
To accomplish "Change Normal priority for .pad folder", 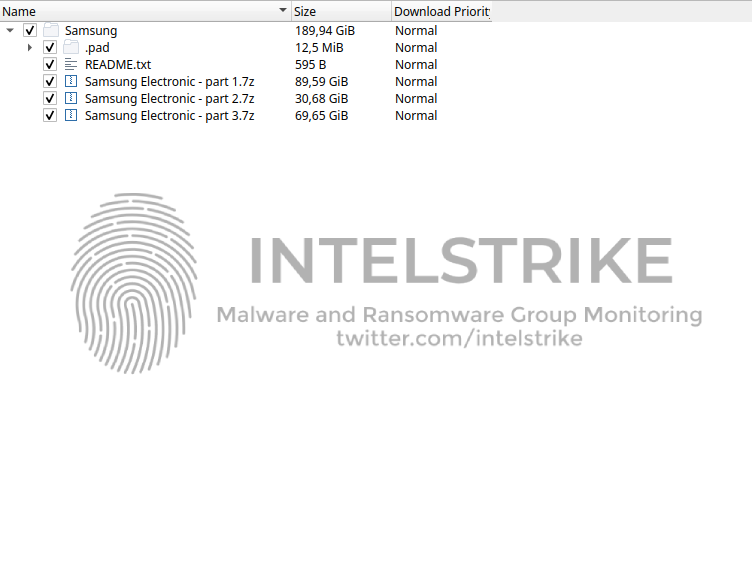I will click(x=416, y=47).
